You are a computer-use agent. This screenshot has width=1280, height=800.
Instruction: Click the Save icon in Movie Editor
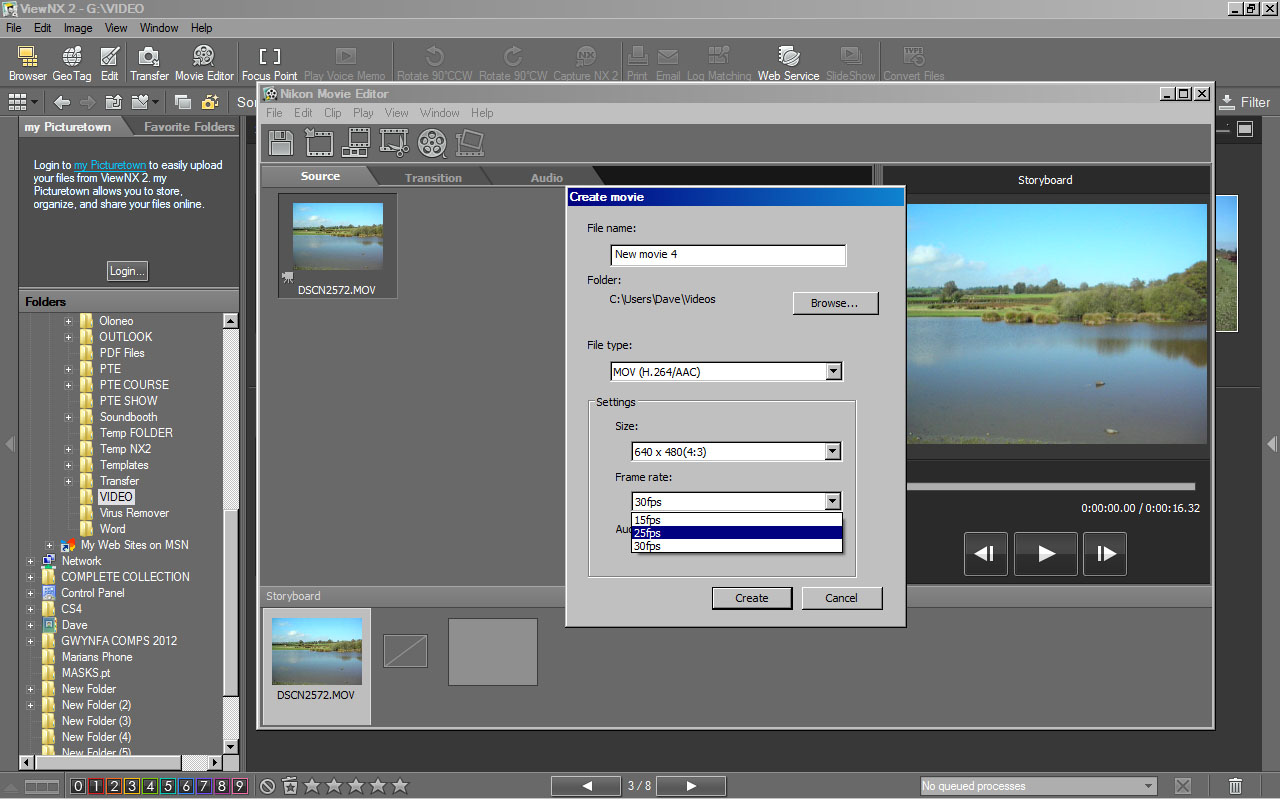click(x=282, y=143)
